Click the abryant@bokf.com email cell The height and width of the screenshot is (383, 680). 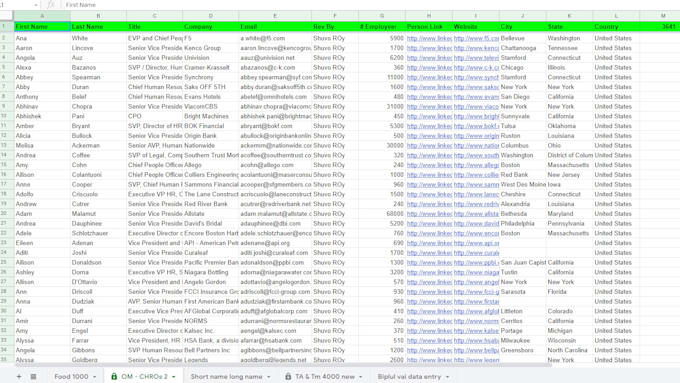tap(275, 126)
